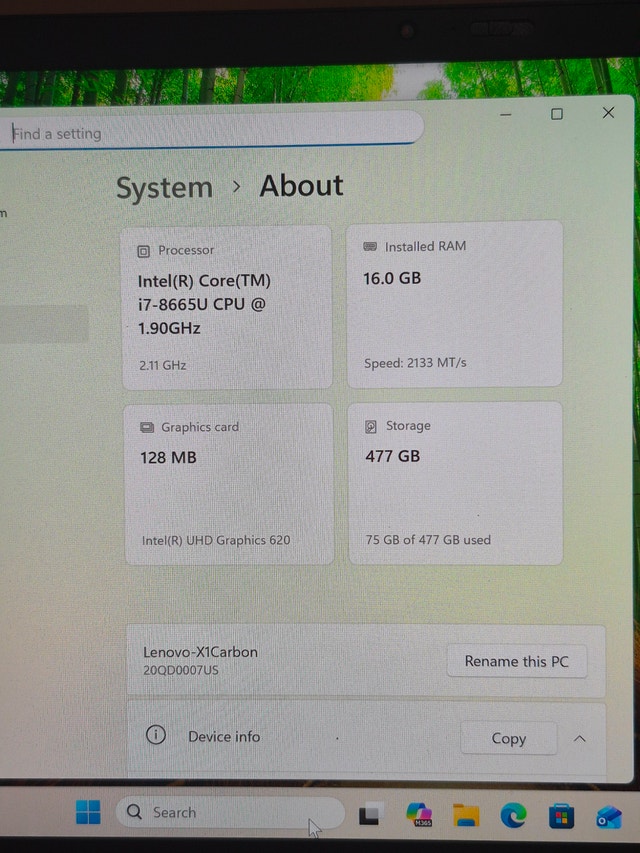Screen dimensions: 640x853
Task: Open File Explorer from the taskbar
Action: click(x=466, y=815)
